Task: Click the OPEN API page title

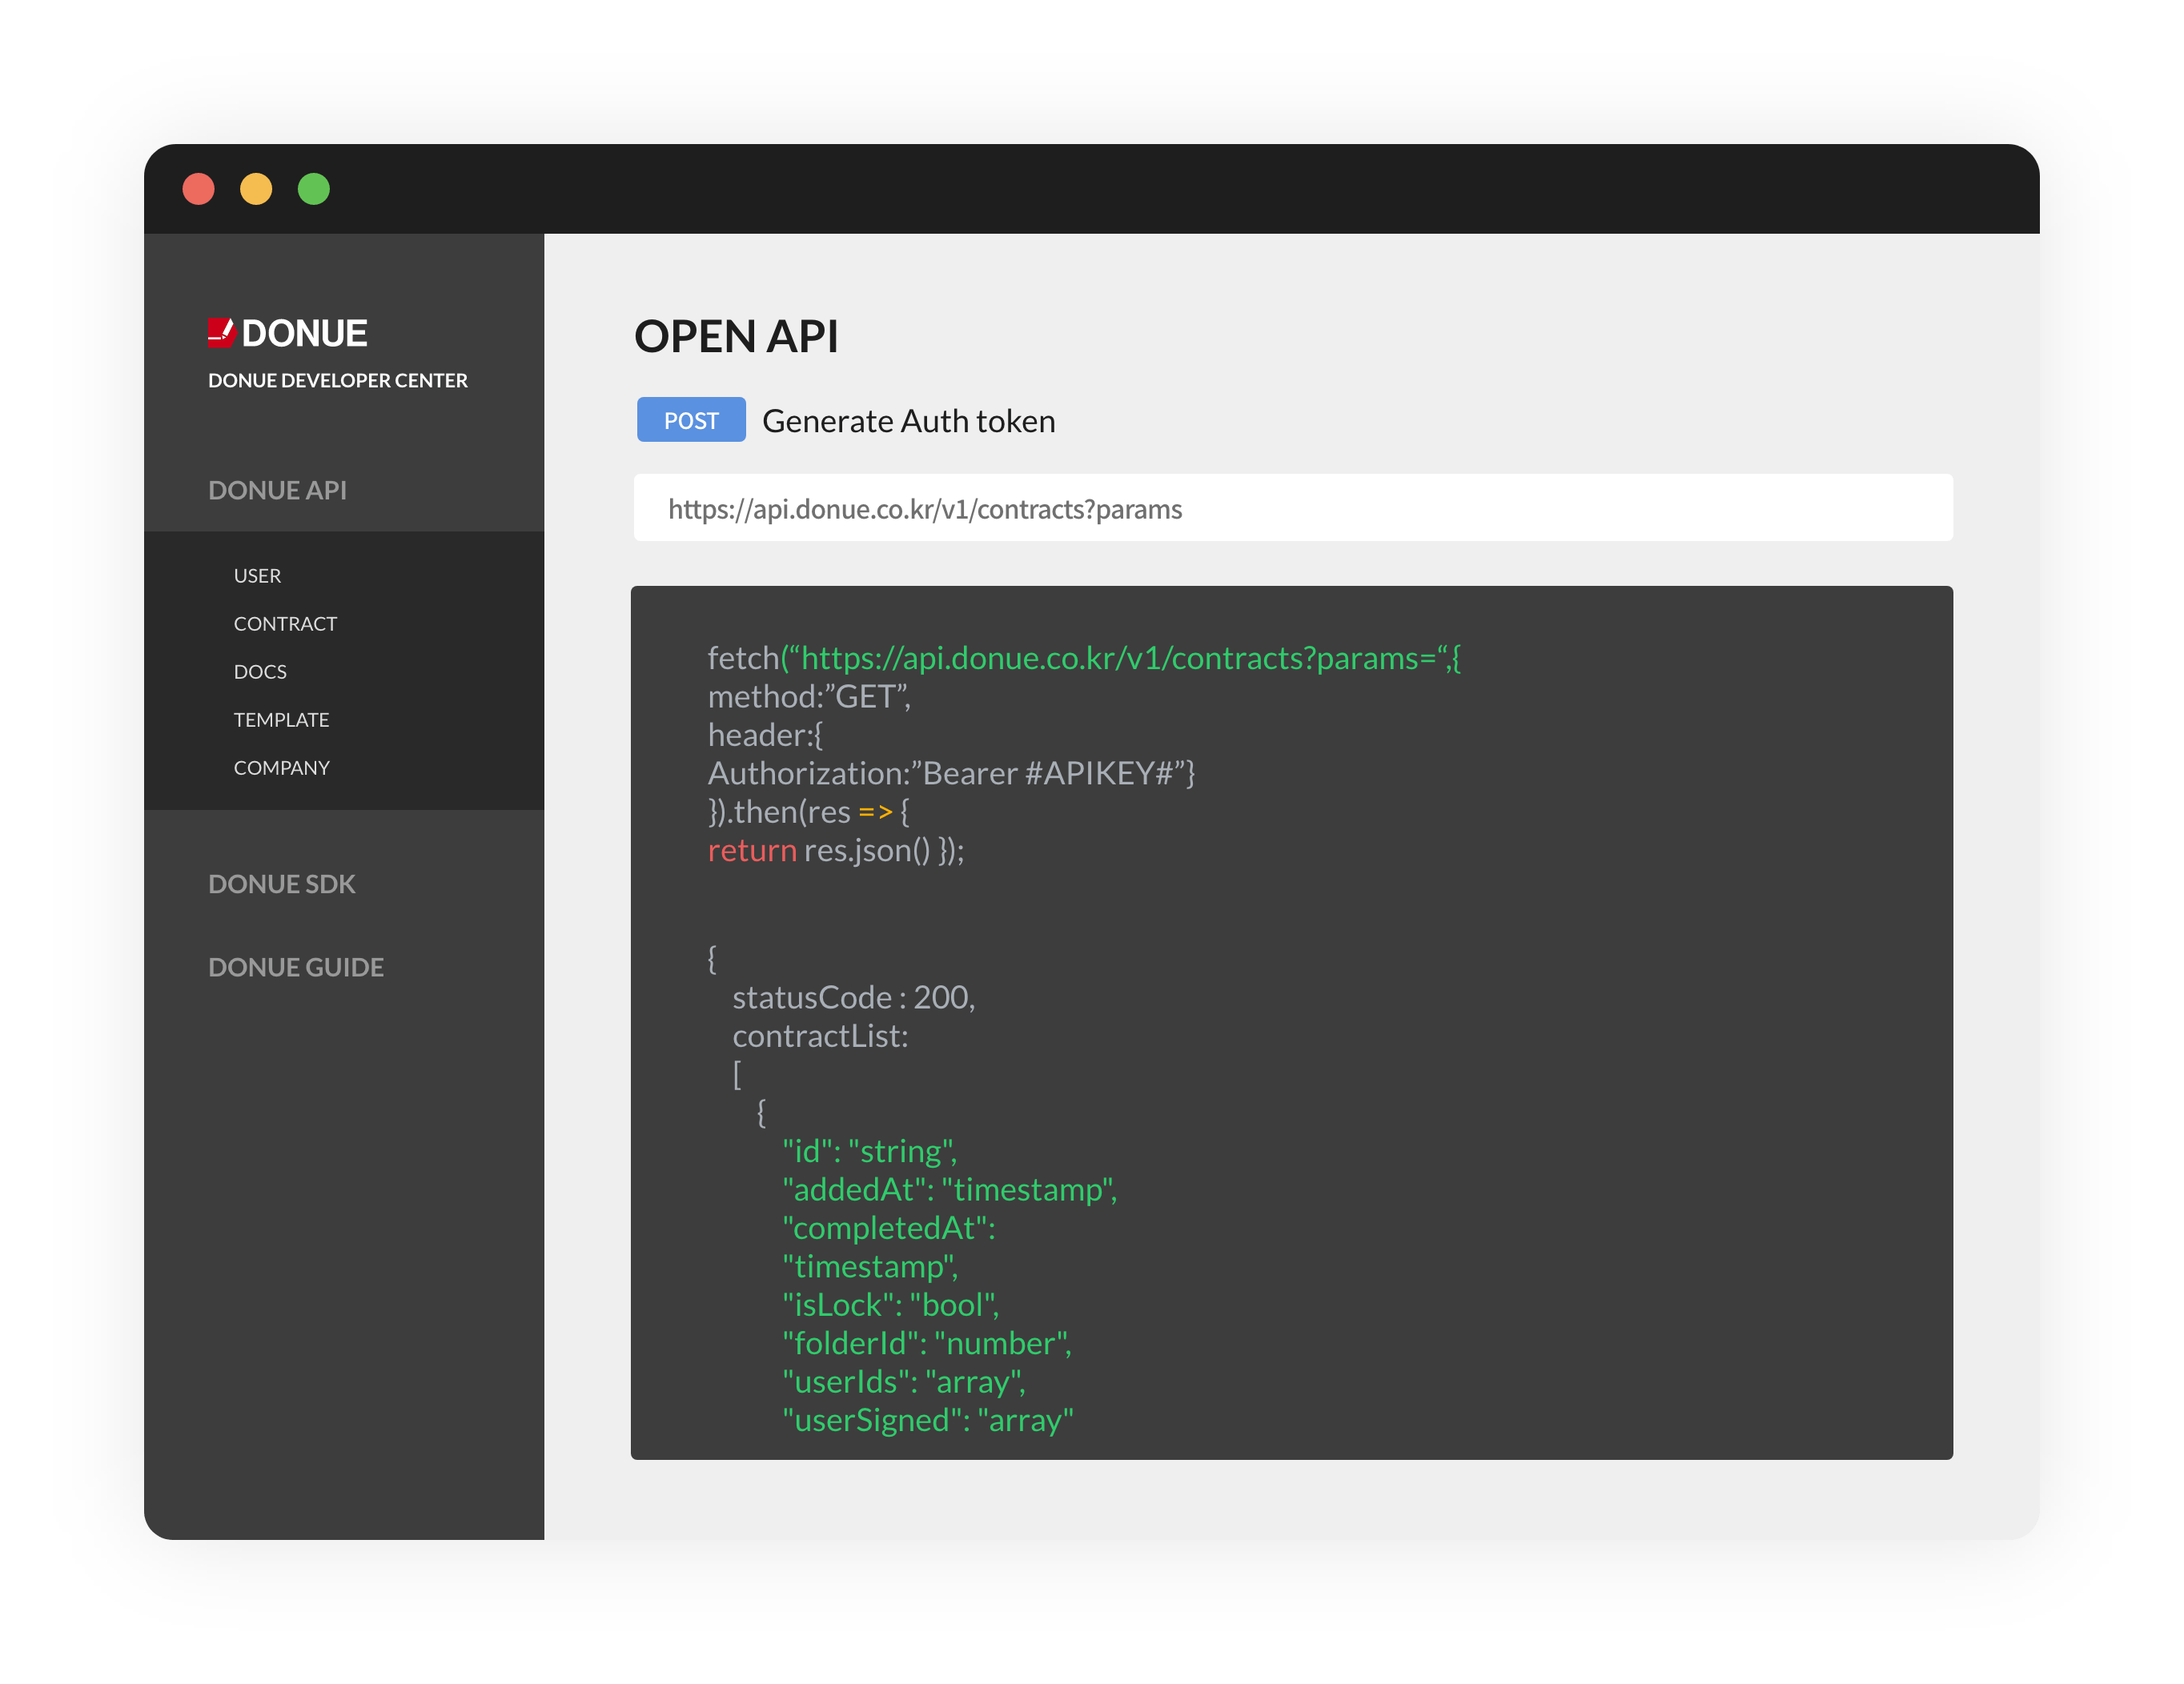Action: coord(737,337)
